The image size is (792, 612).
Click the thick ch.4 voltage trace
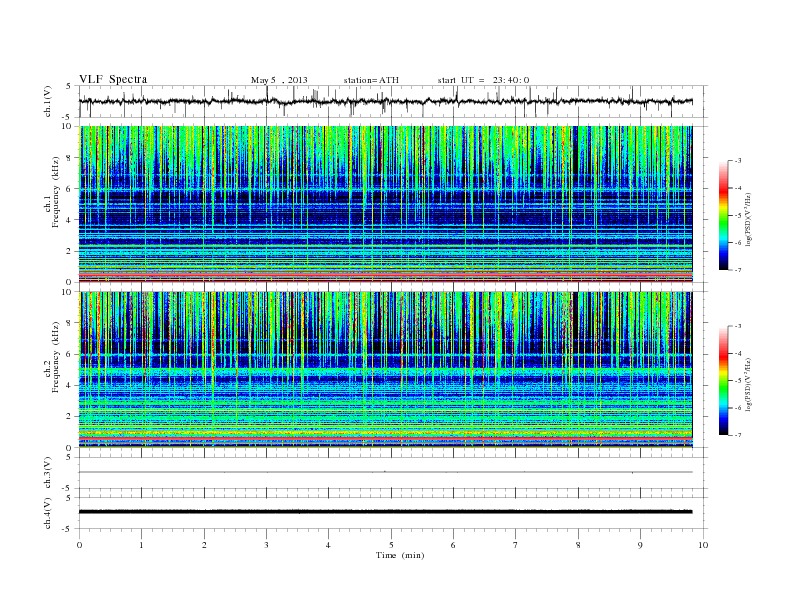[x=386, y=512]
